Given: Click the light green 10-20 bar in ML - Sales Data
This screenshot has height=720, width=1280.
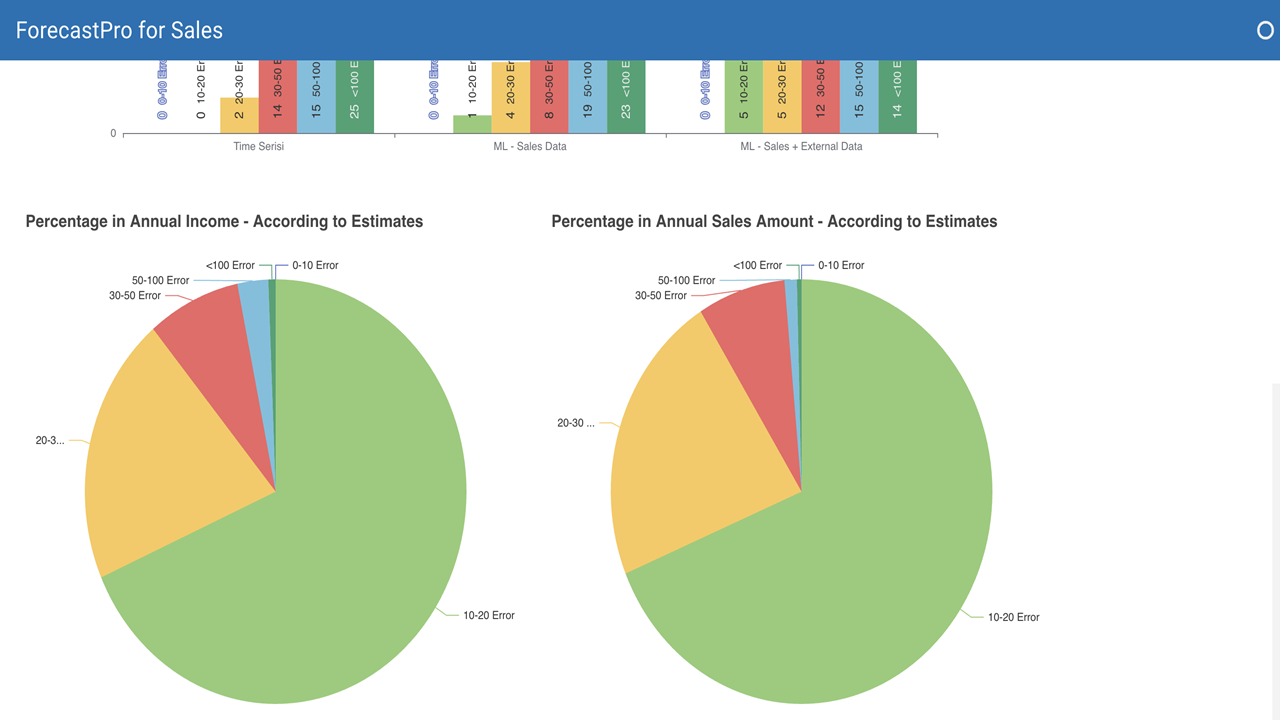Looking at the screenshot, I should coord(472,124).
